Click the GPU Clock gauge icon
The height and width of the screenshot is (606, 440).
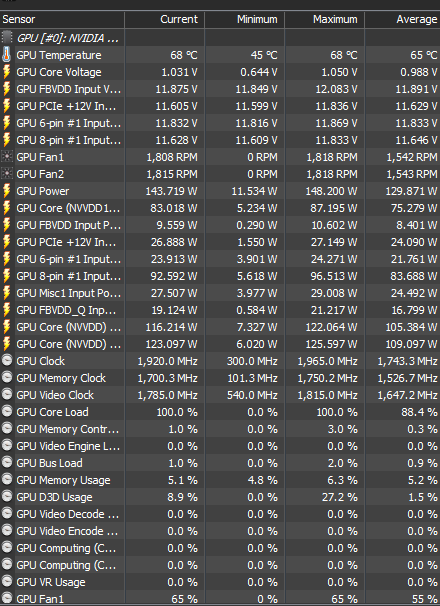[x=7, y=361]
